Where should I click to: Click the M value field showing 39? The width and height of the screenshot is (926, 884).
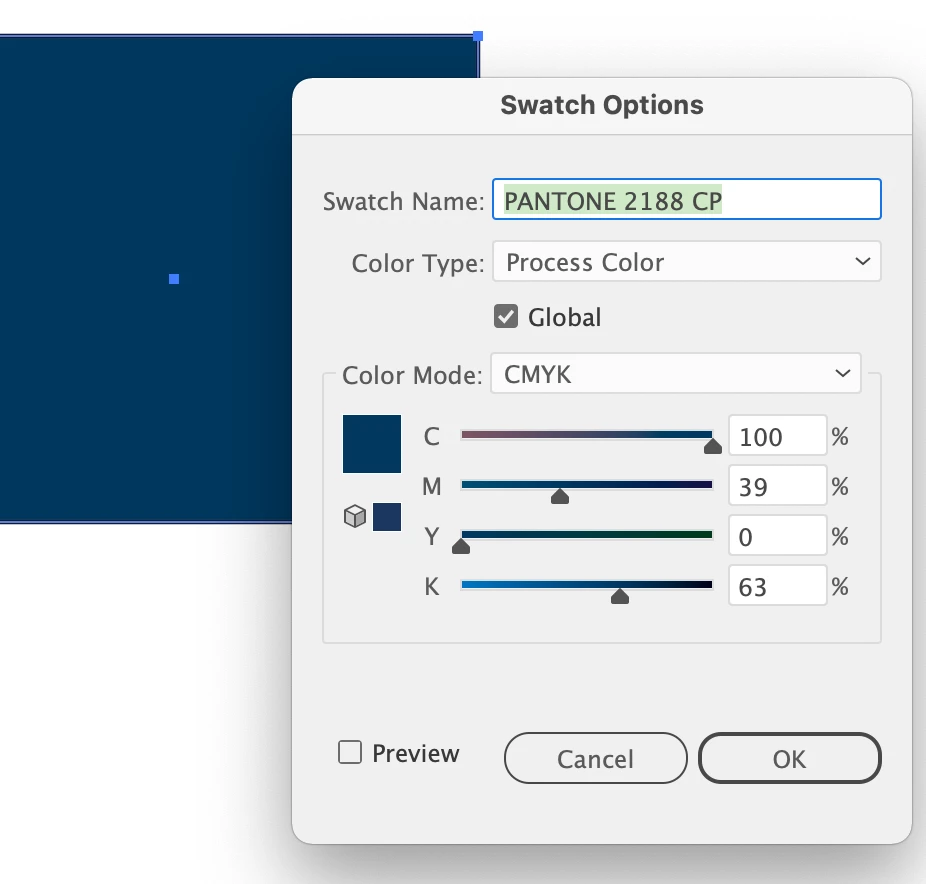pyautogui.click(x=777, y=485)
